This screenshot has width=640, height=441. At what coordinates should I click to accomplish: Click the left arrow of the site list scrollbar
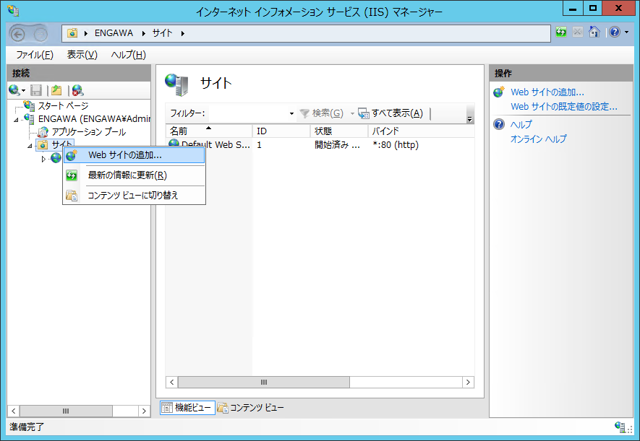172,382
